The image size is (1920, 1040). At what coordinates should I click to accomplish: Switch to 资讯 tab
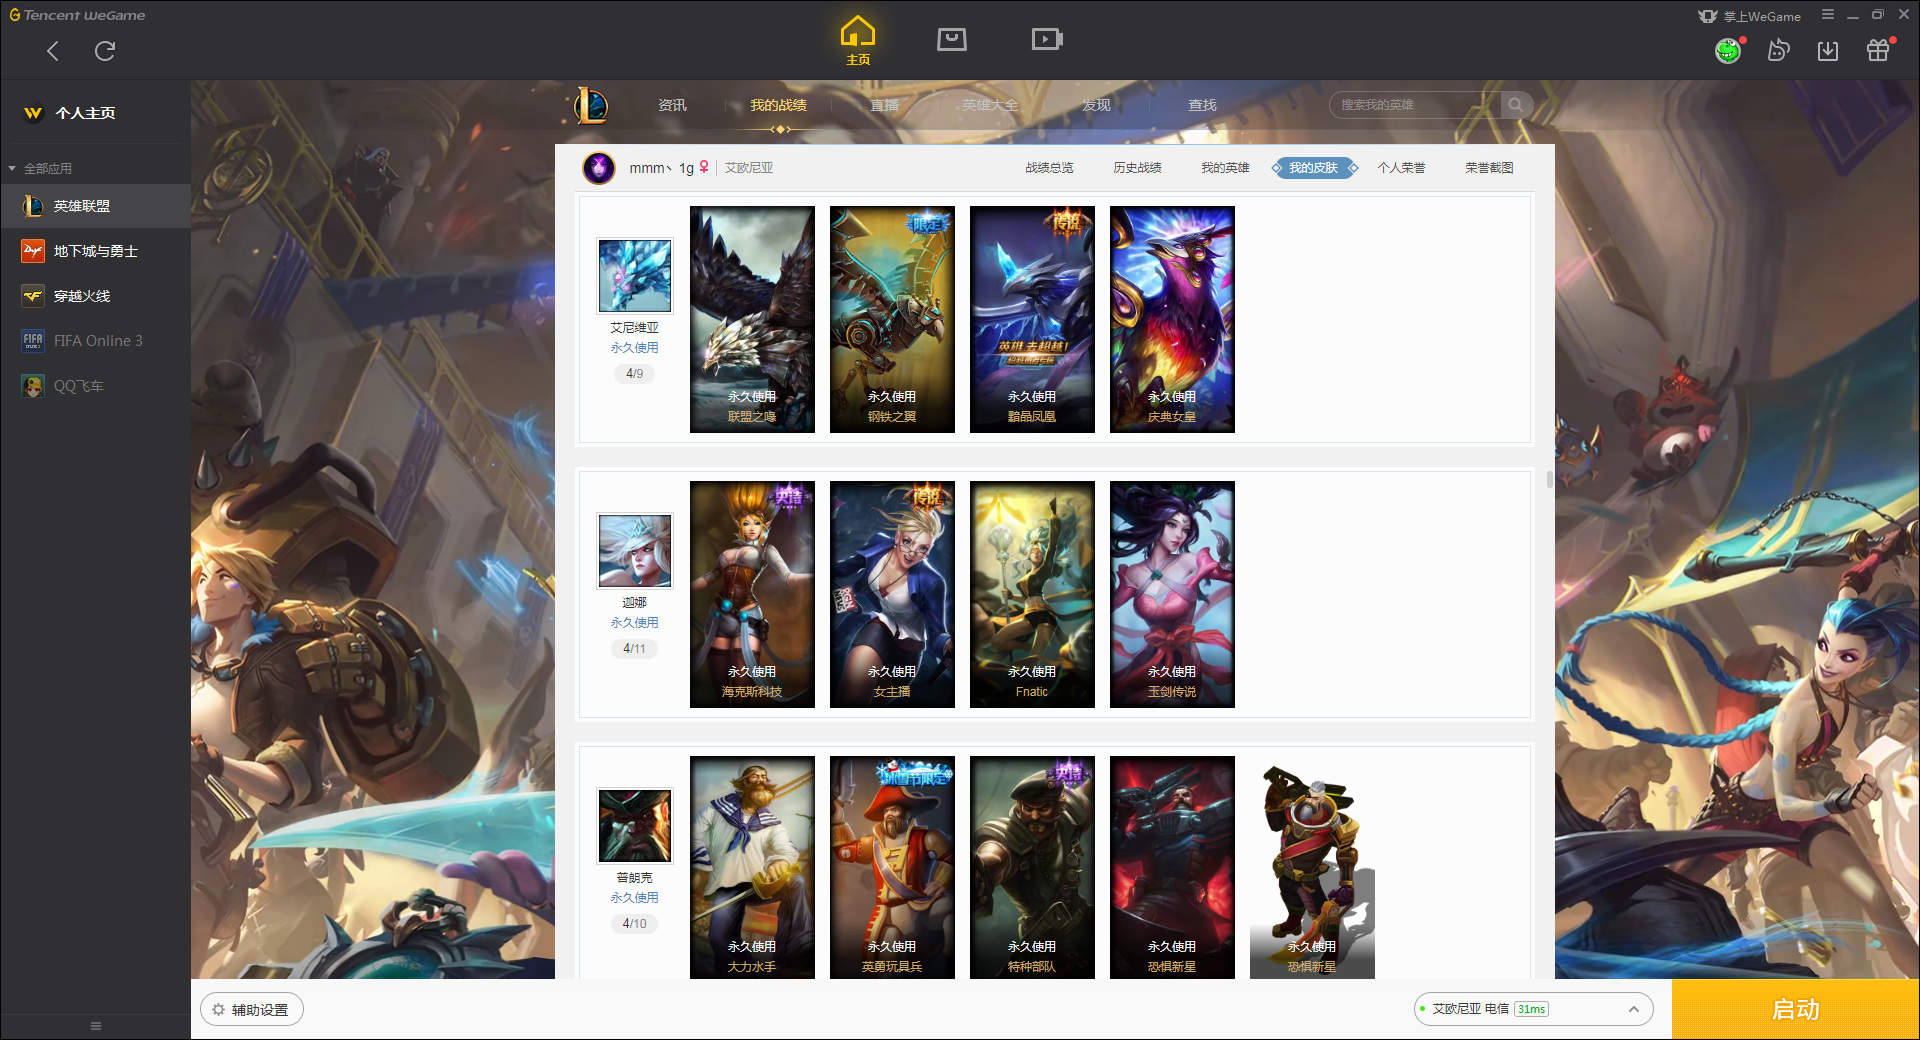coord(672,105)
